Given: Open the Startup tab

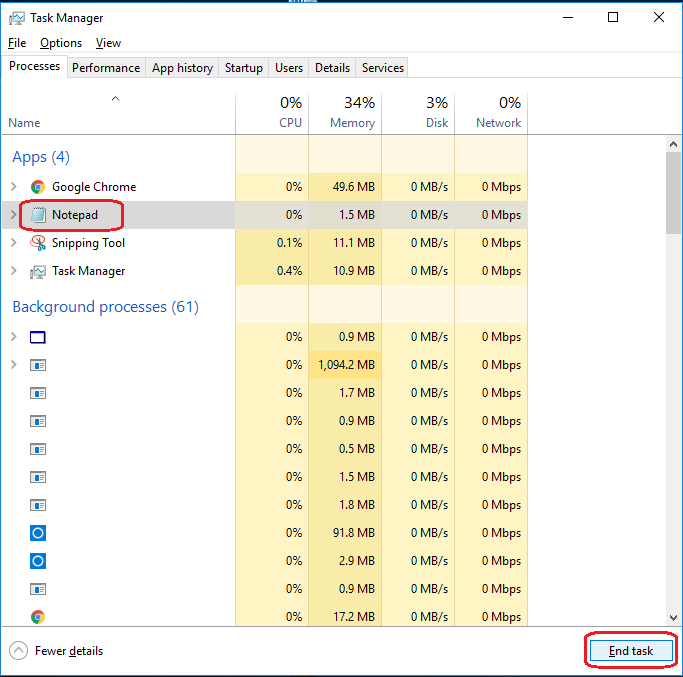Looking at the screenshot, I should point(244,68).
